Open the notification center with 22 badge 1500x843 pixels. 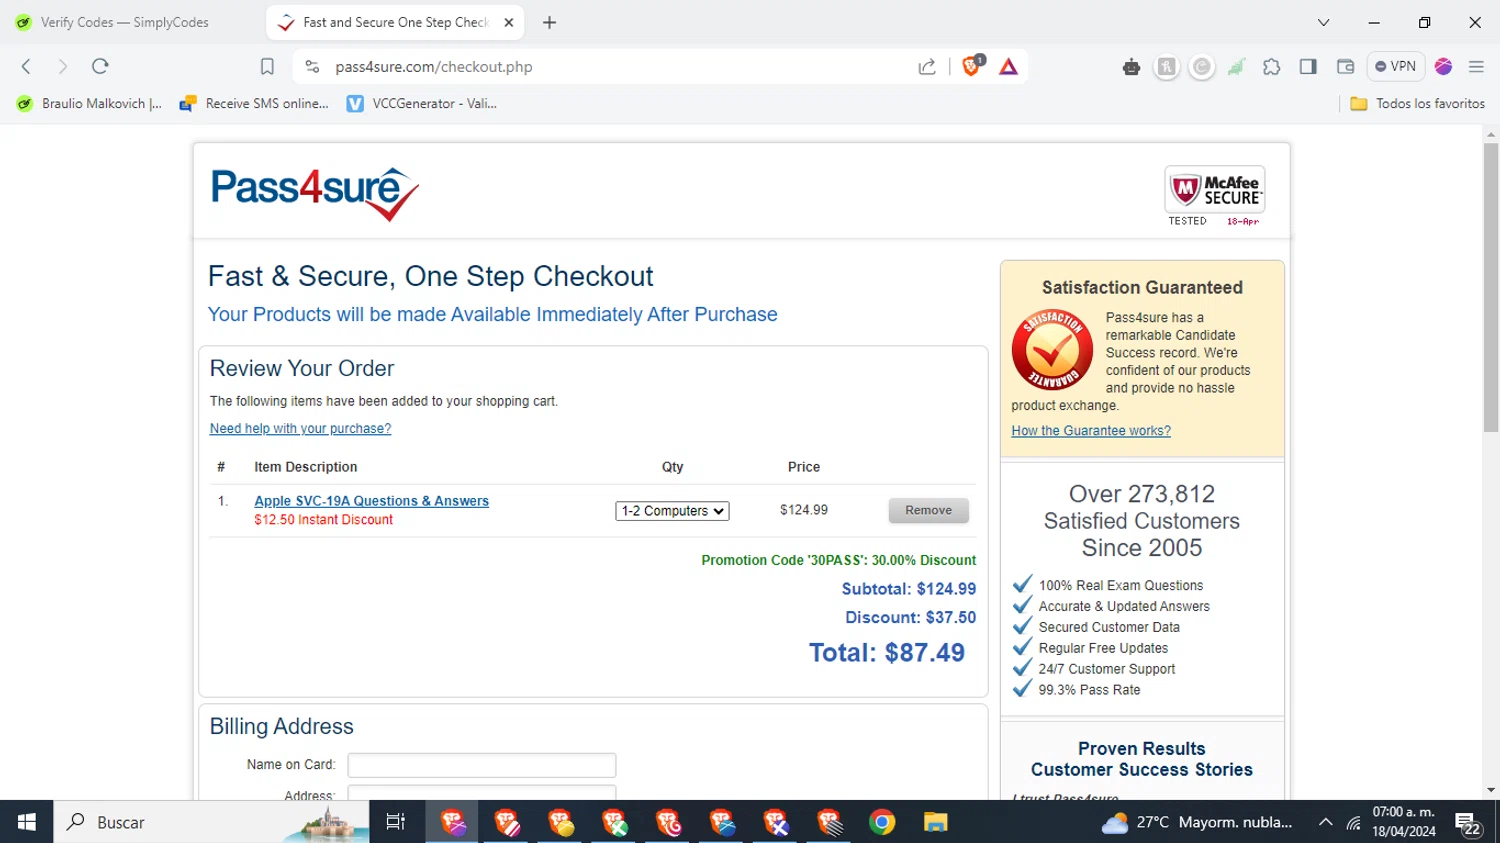click(x=1468, y=823)
